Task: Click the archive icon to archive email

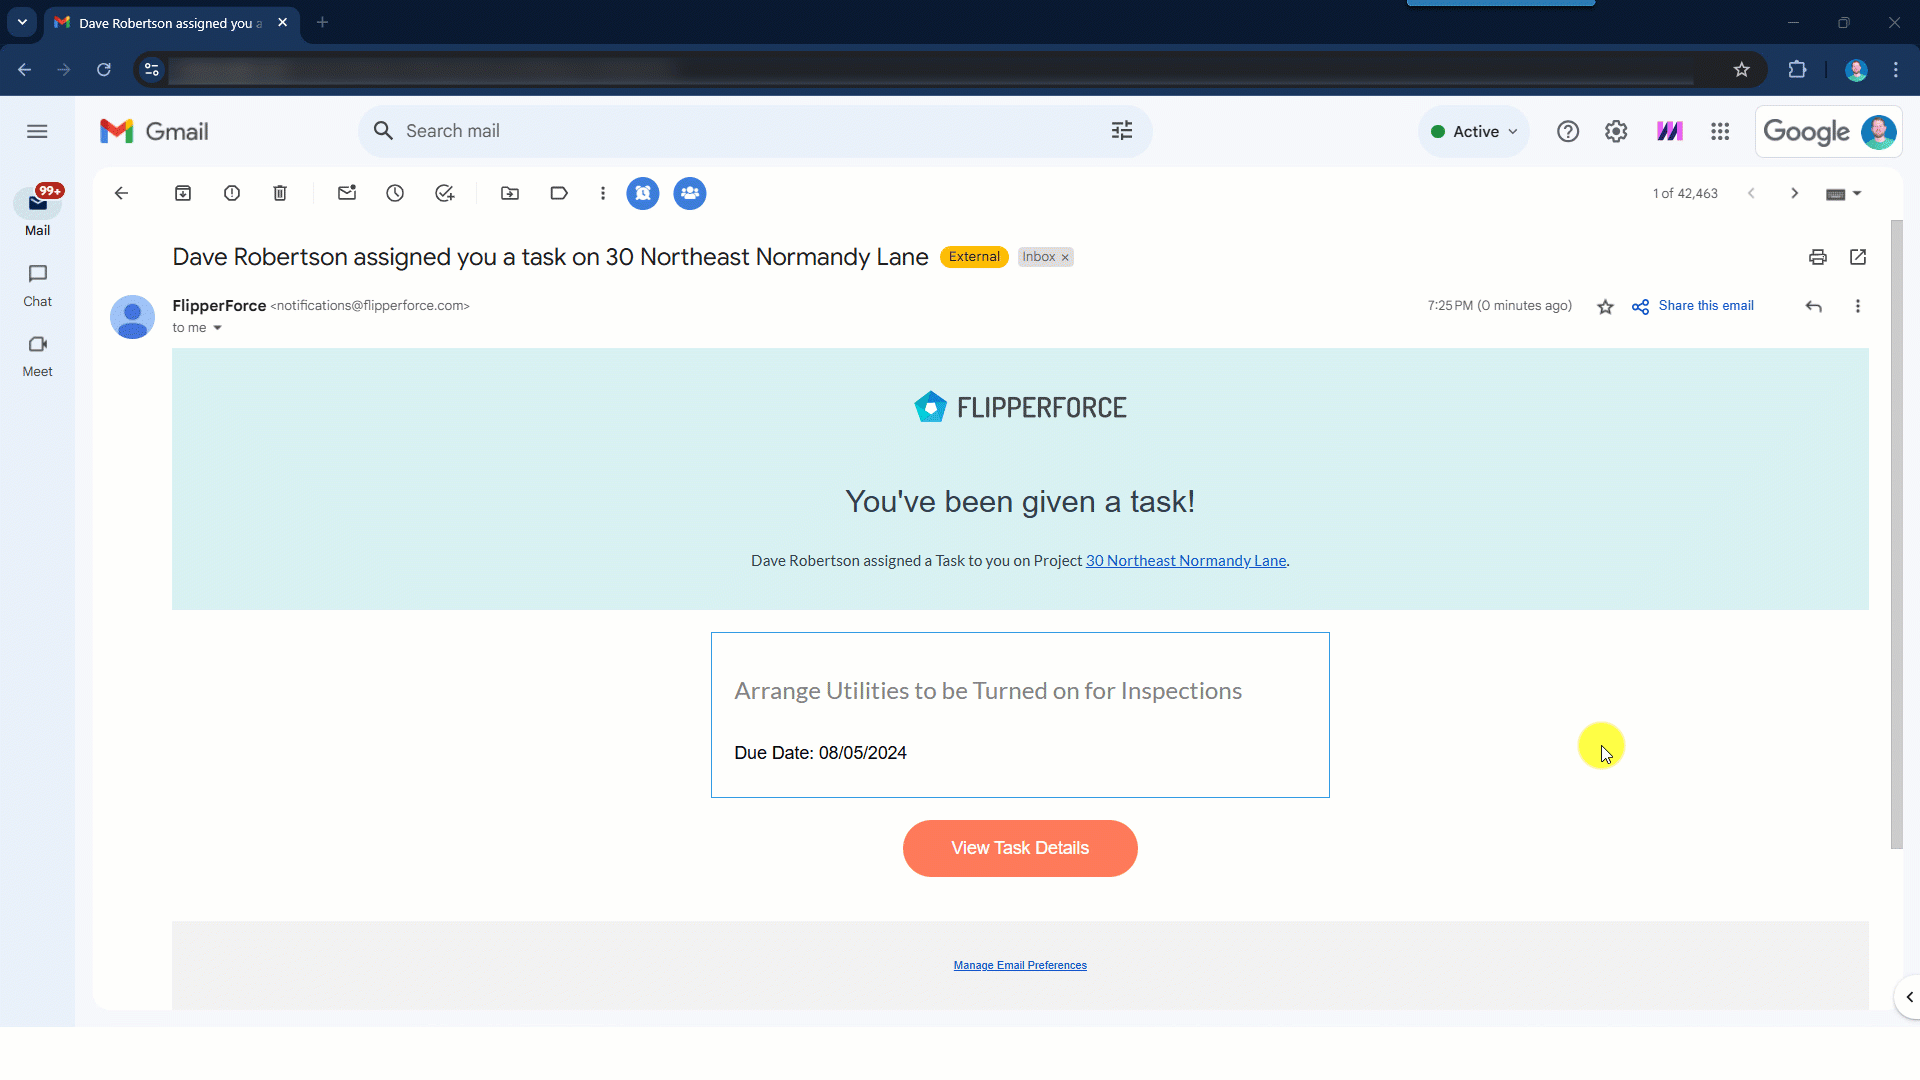Action: click(183, 194)
